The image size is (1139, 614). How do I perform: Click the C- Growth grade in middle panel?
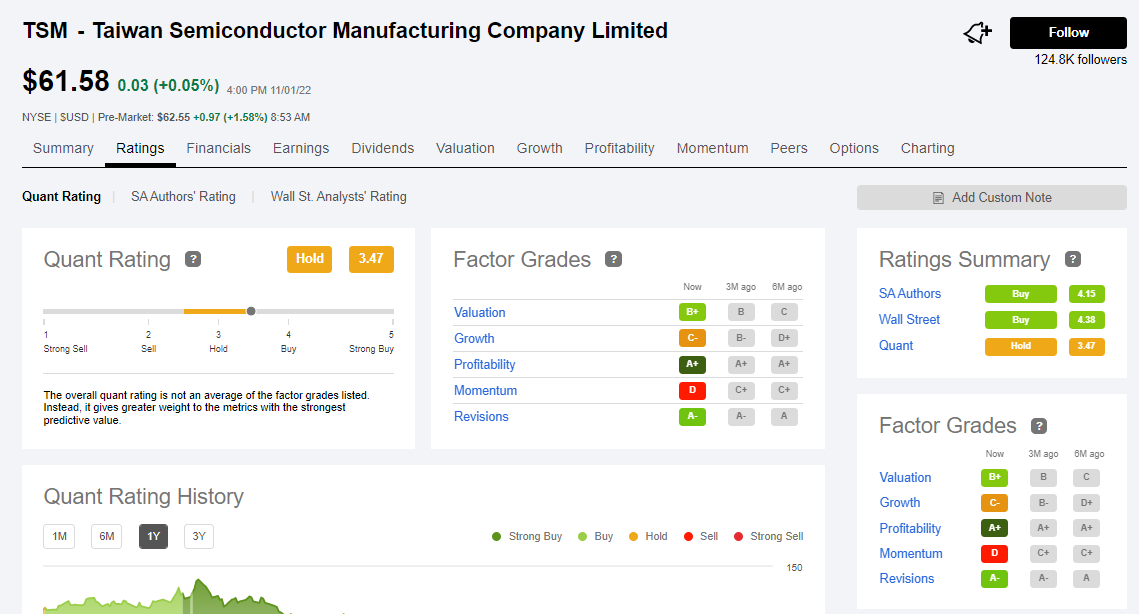coord(692,339)
